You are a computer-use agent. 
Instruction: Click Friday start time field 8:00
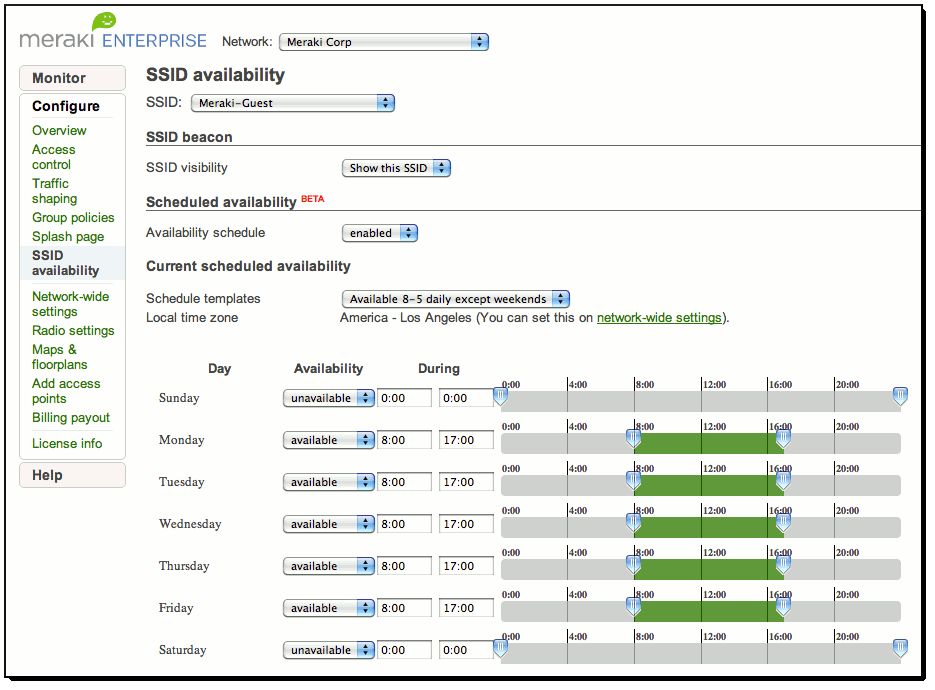point(404,608)
